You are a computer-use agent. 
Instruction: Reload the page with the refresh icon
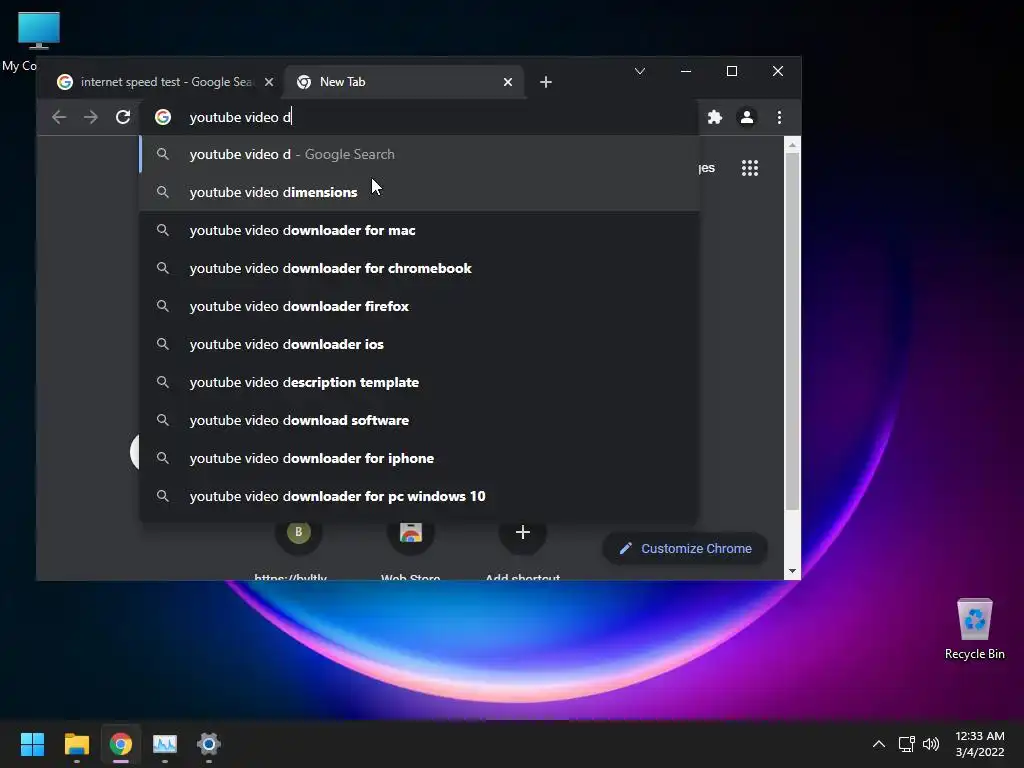click(123, 117)
